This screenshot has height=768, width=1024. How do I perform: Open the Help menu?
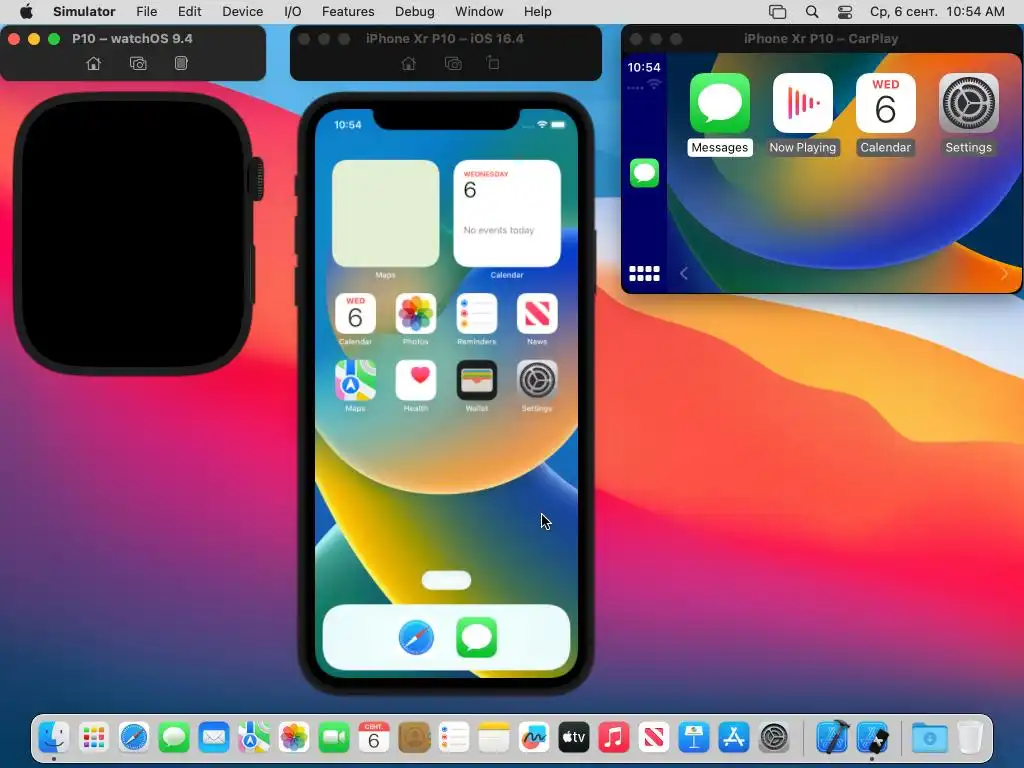click(x=537, y=12)
